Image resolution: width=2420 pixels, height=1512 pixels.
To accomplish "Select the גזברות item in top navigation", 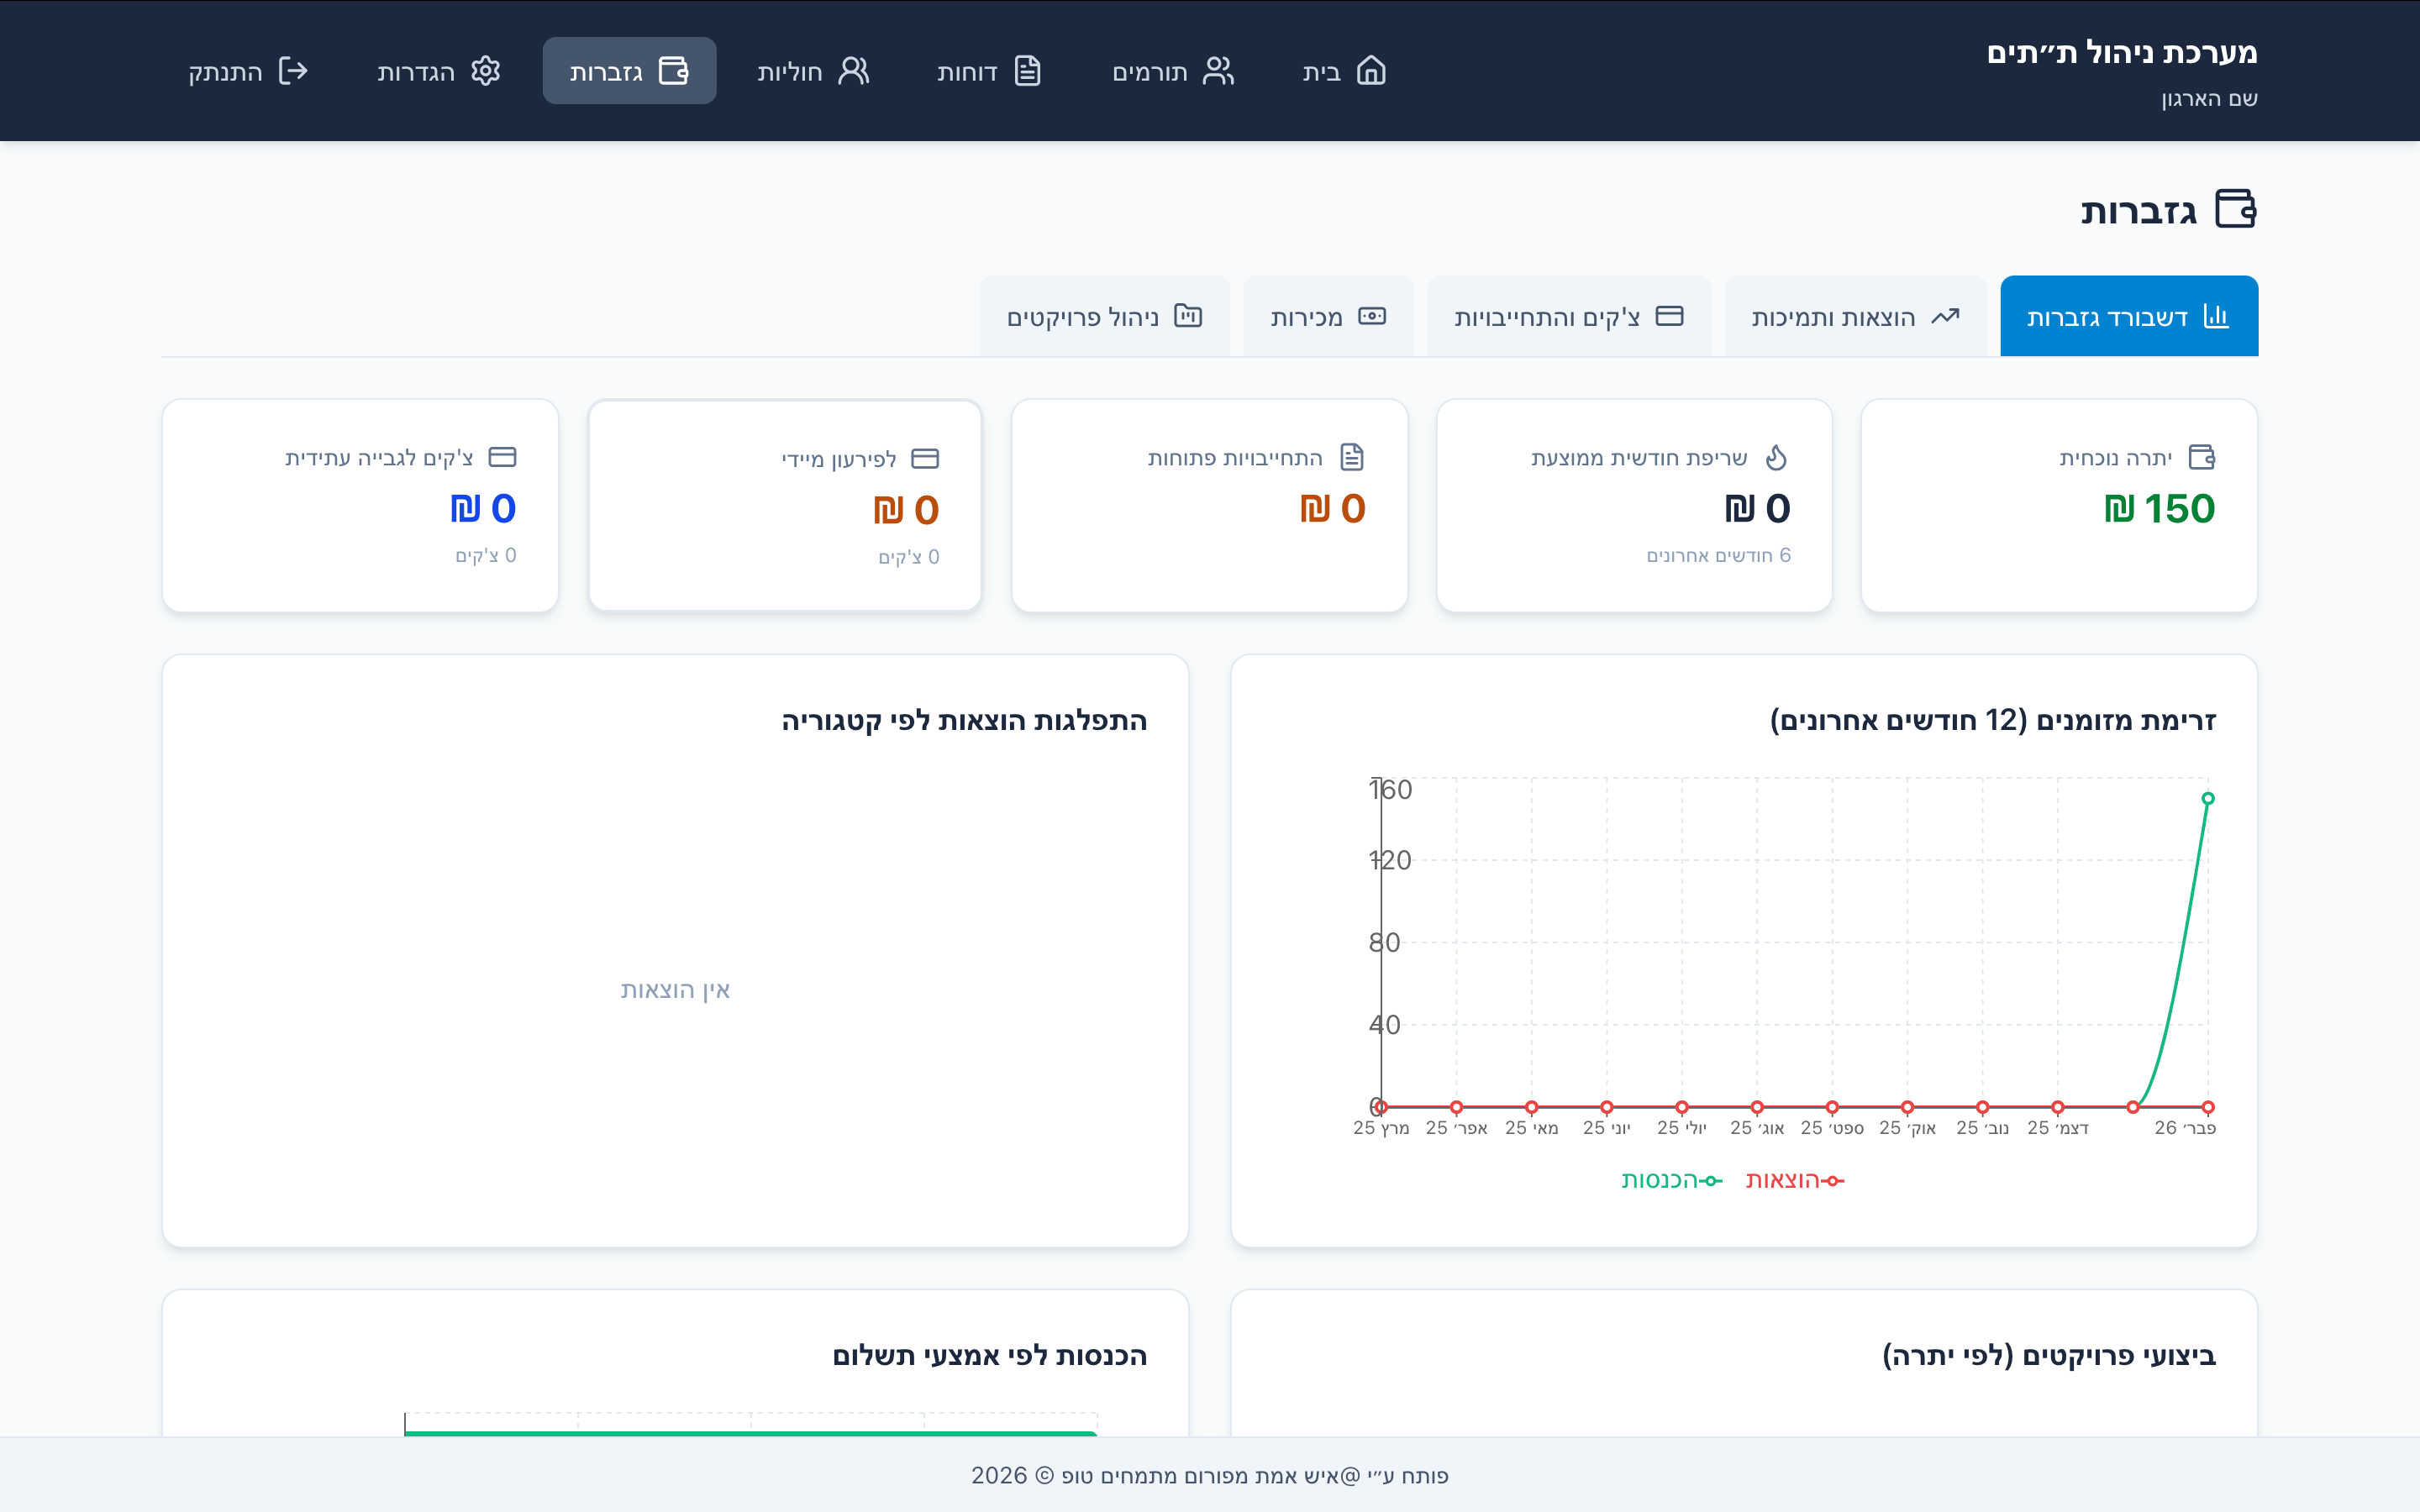I will [x=629, y=71].
